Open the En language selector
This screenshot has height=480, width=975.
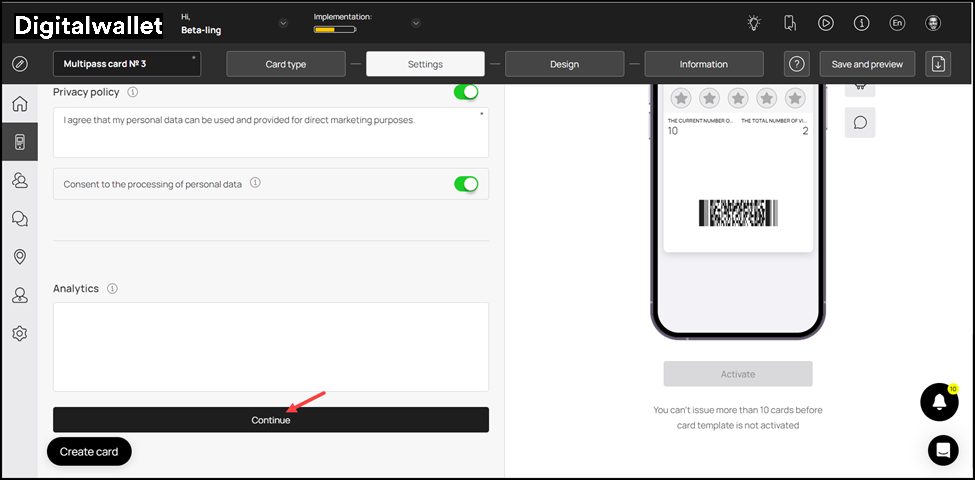[x=897, y=24]
